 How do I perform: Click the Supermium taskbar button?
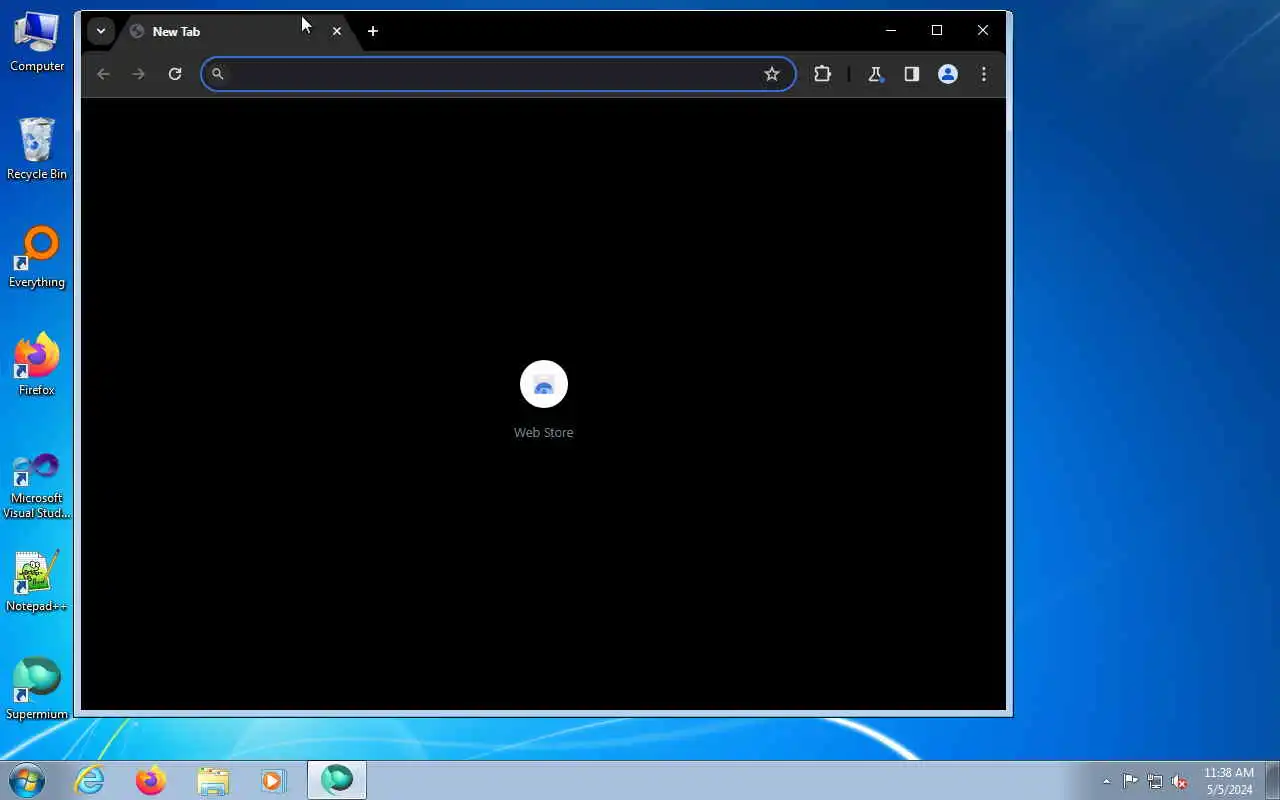tap(337, 780)
